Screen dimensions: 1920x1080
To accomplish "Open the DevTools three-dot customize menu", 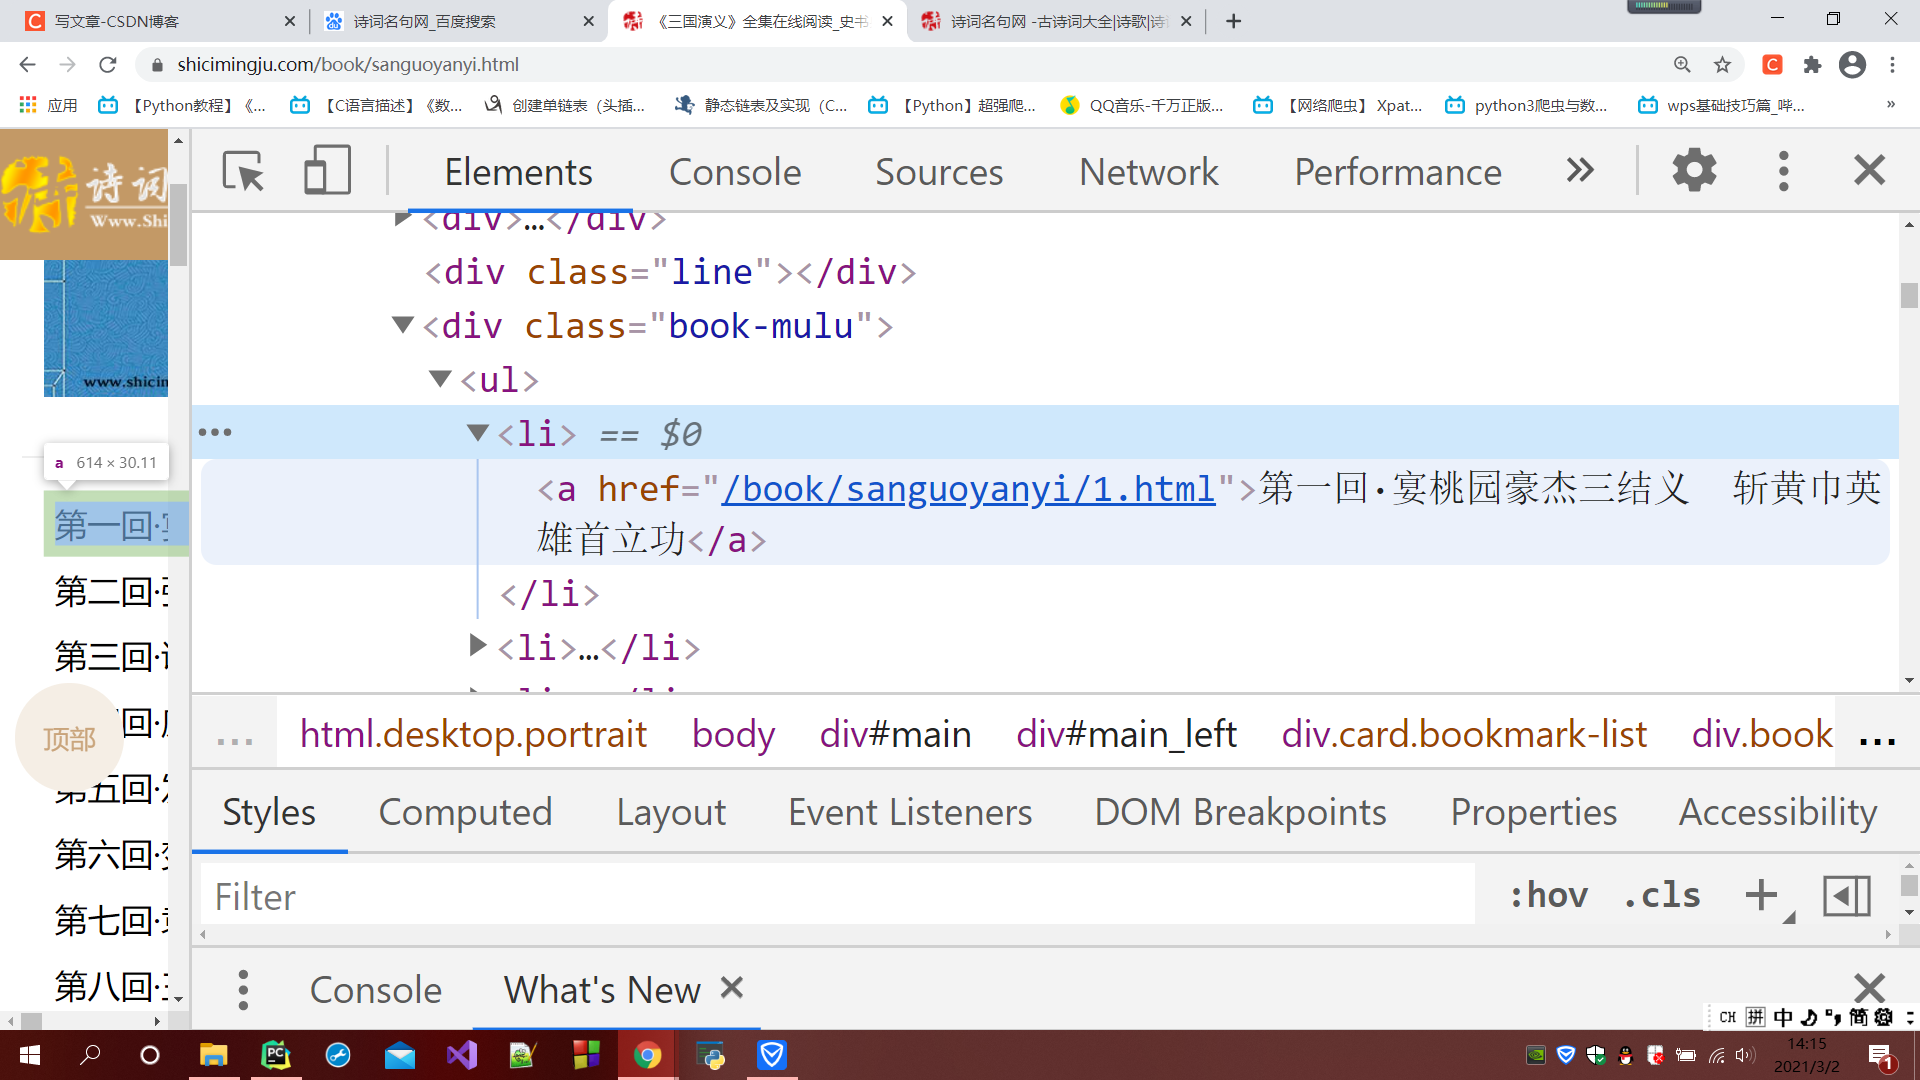I will click(x=1783, y=171).
